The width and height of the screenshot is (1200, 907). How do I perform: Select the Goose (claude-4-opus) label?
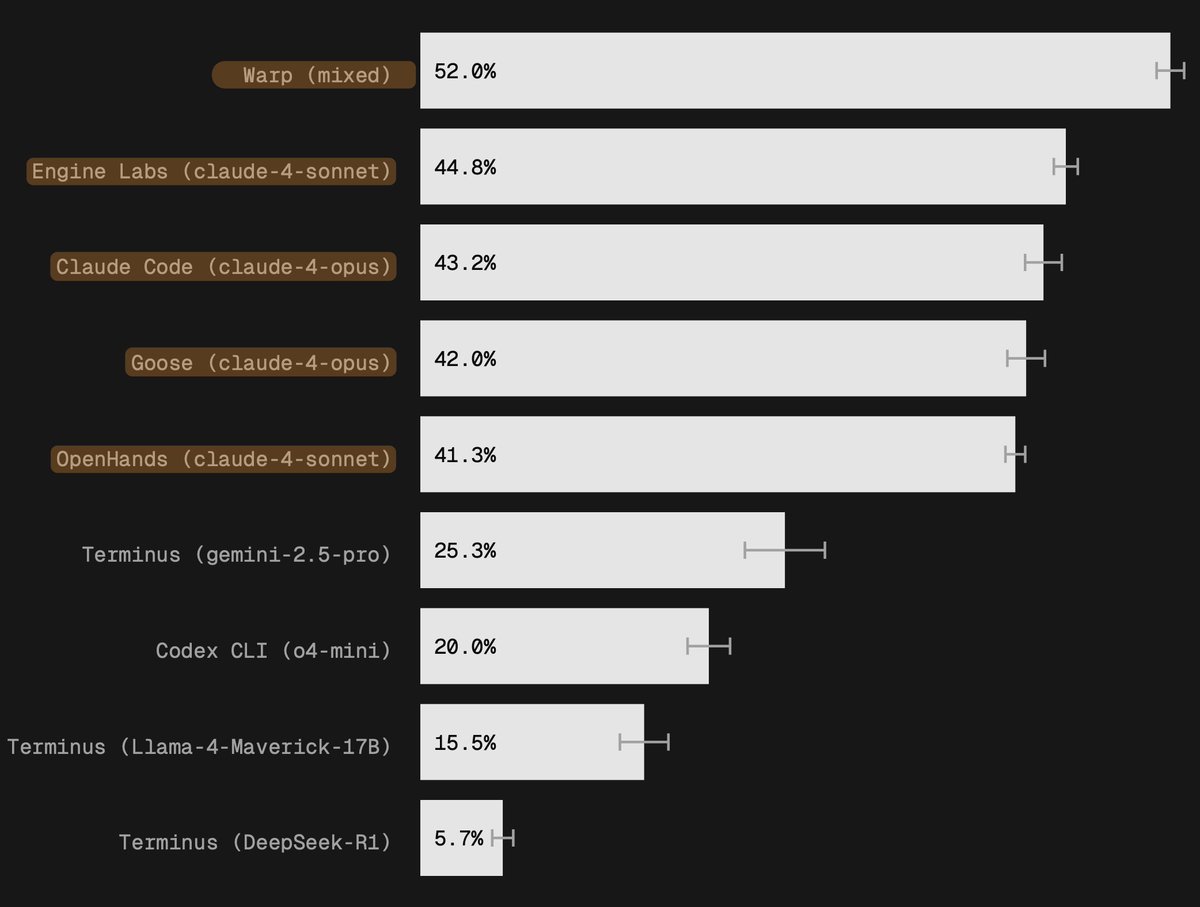click(x=261, y=363)
